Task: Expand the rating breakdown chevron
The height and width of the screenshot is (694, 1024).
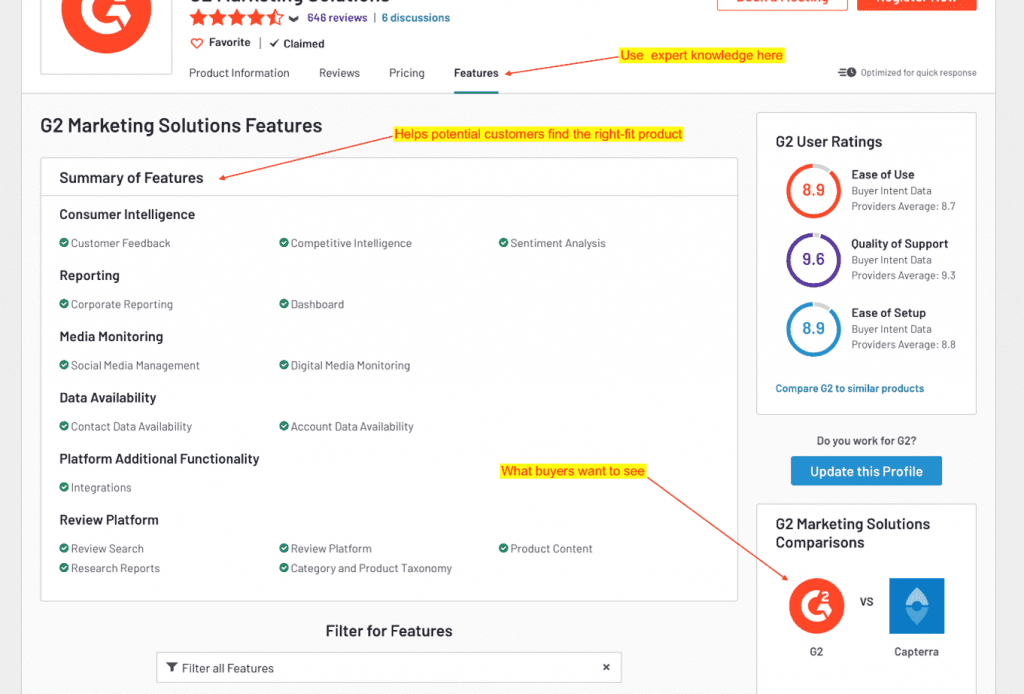Action: (294, 18)
